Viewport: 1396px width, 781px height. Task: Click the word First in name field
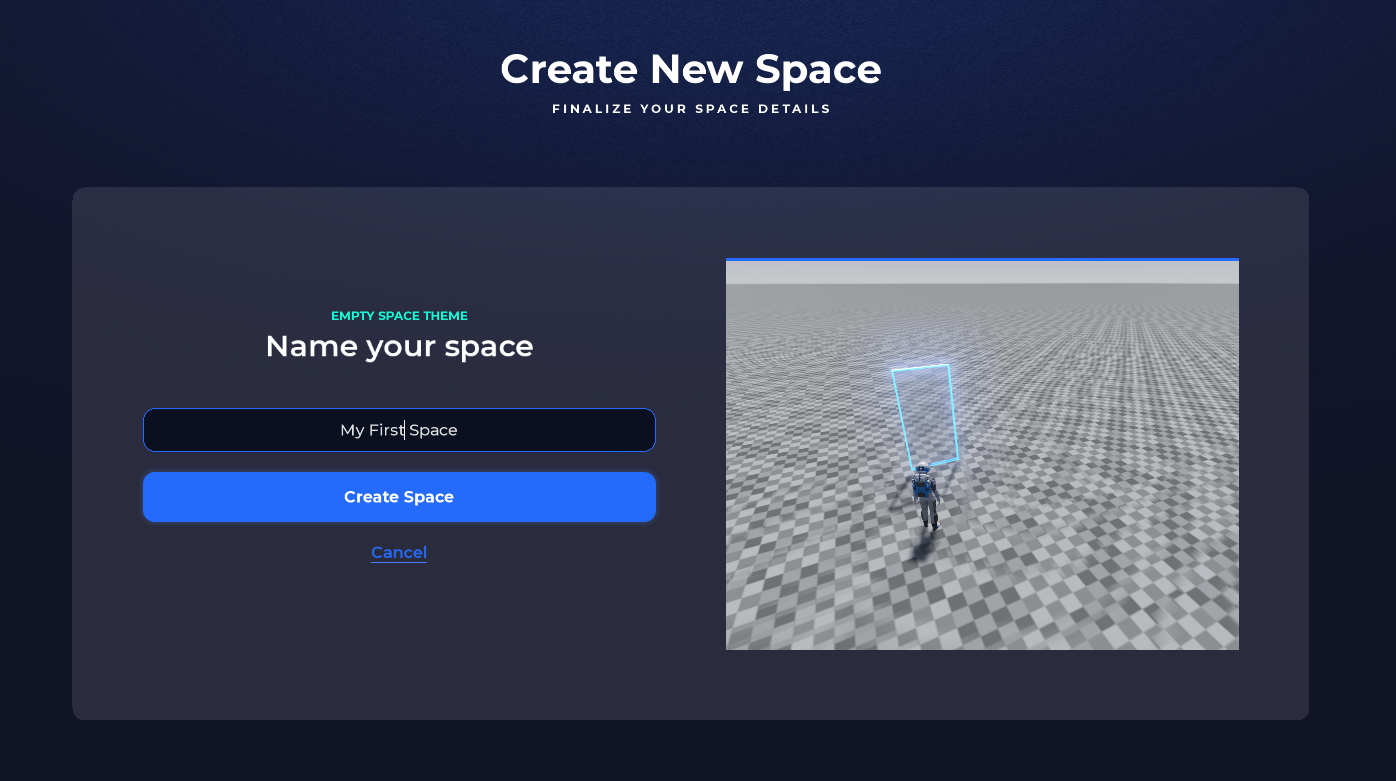click(x=385, y=430)
